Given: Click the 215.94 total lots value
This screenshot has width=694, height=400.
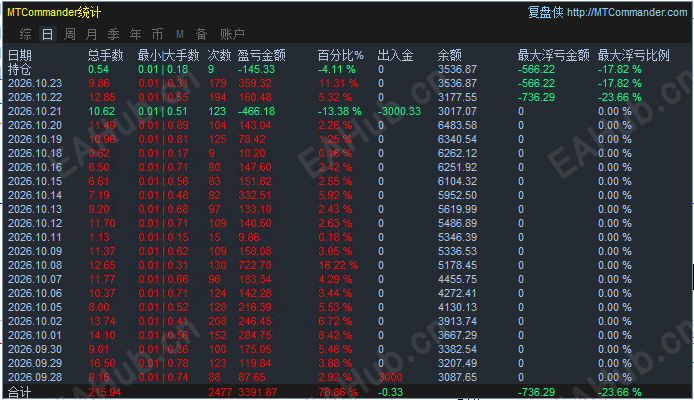Looking at the screenshot, I should [104, 392].
